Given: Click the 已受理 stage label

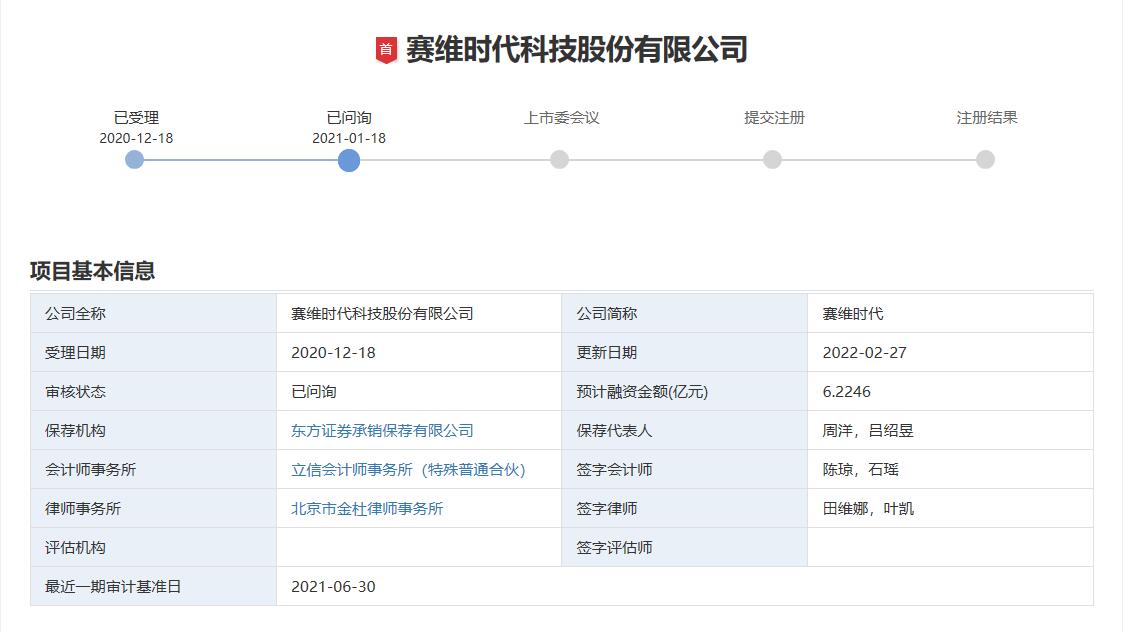Looking at the screenshot, I should point(136,118).
